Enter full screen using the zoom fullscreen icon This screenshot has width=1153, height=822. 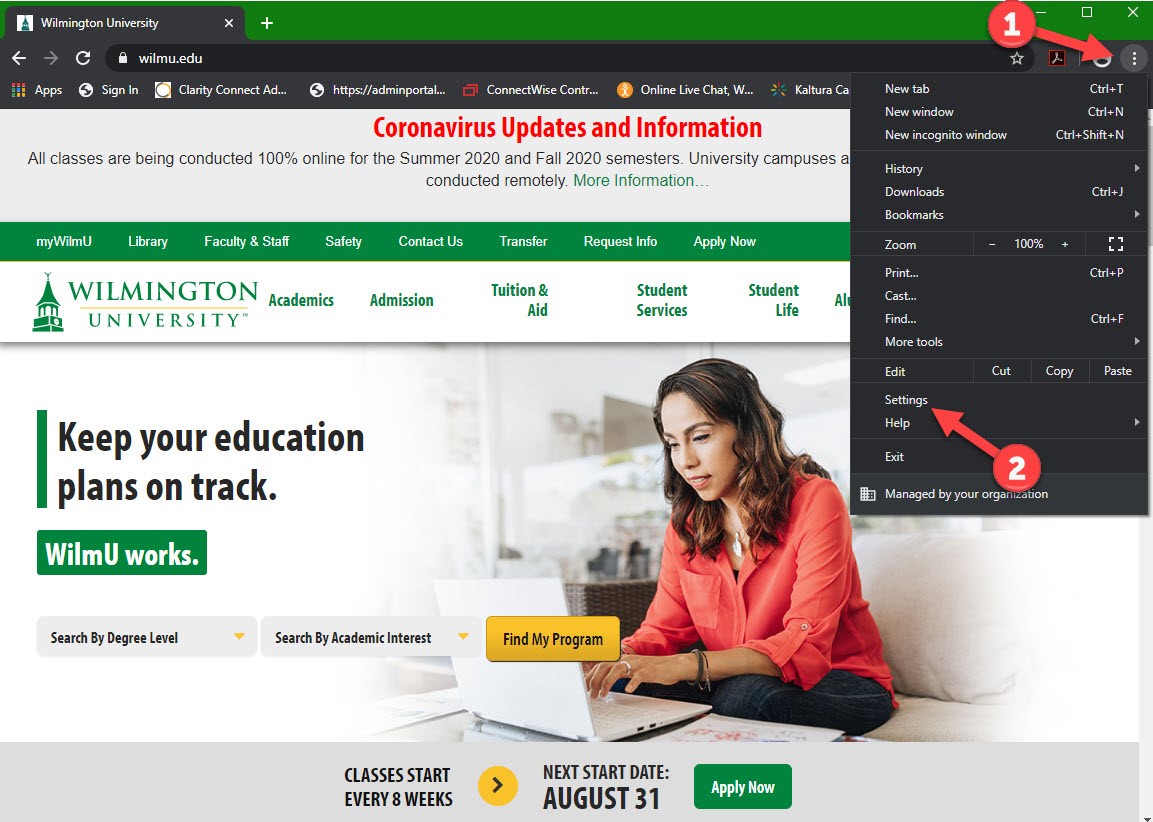1115,243
